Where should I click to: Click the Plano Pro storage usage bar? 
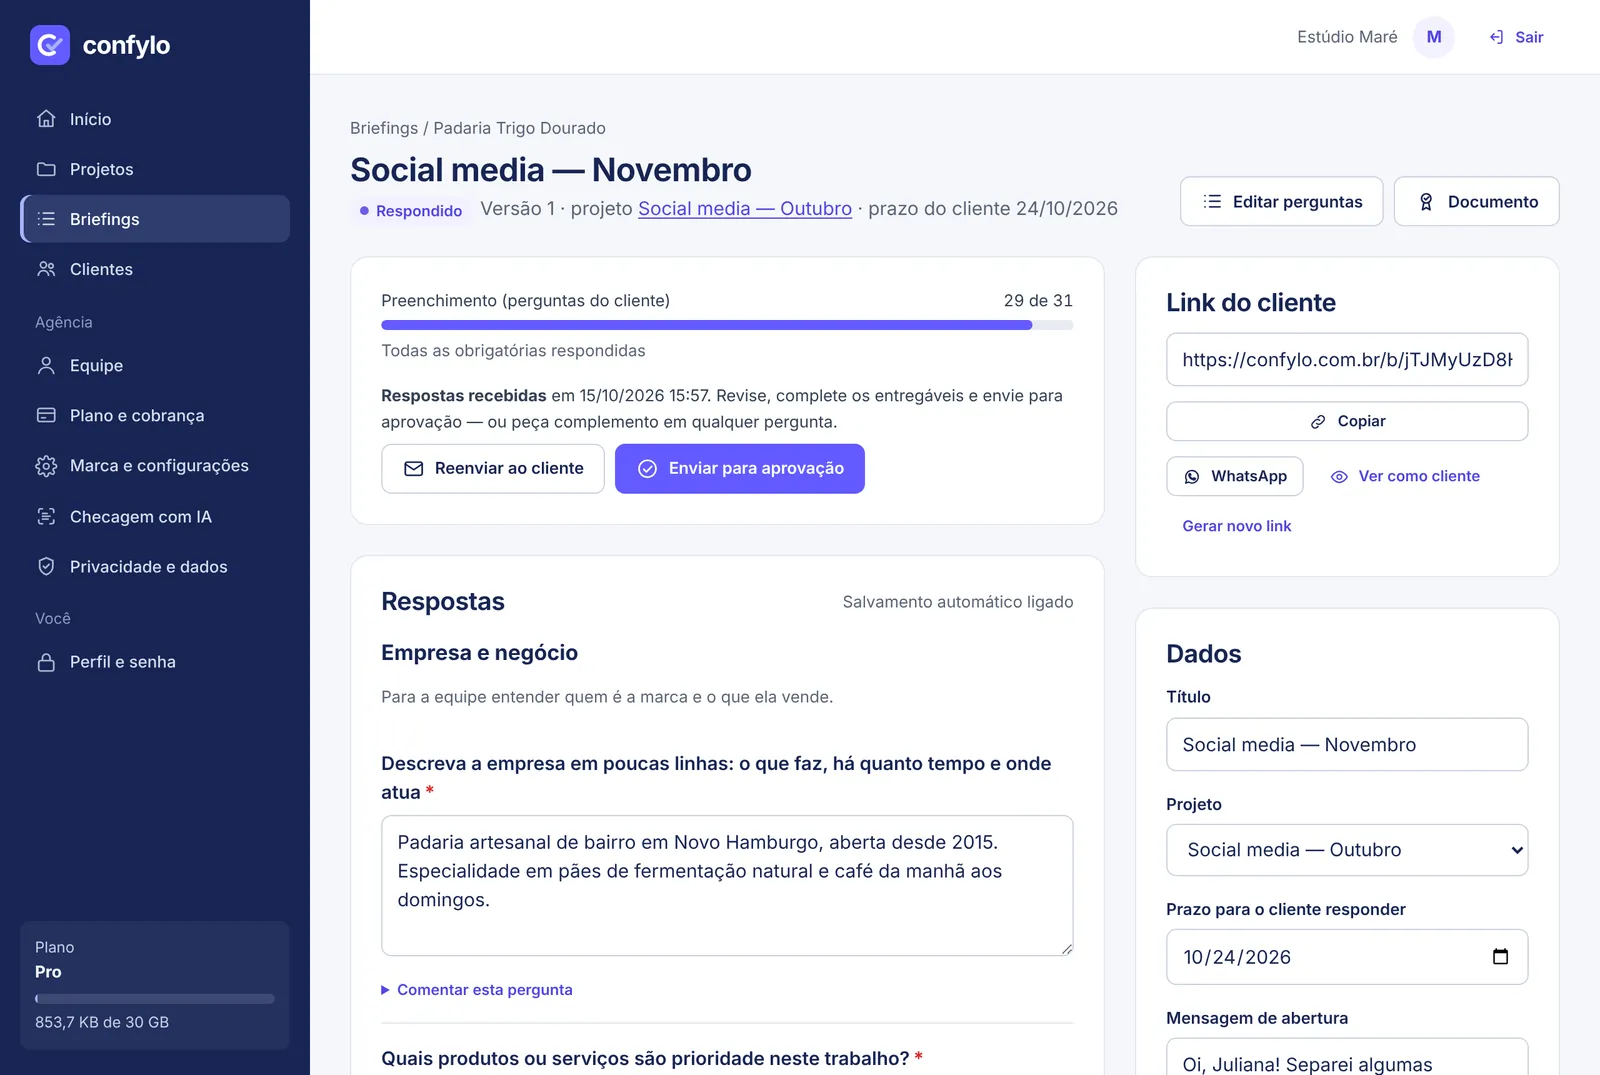click(155, 999)
